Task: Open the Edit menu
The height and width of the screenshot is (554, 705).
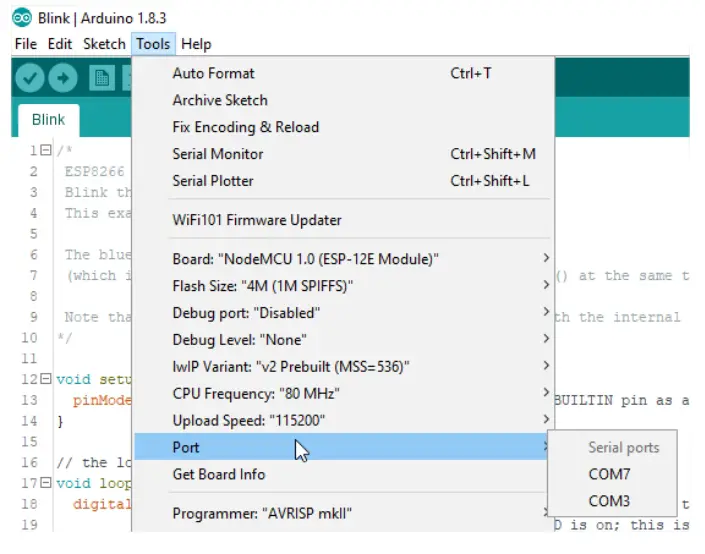Action: pos(60,44)
